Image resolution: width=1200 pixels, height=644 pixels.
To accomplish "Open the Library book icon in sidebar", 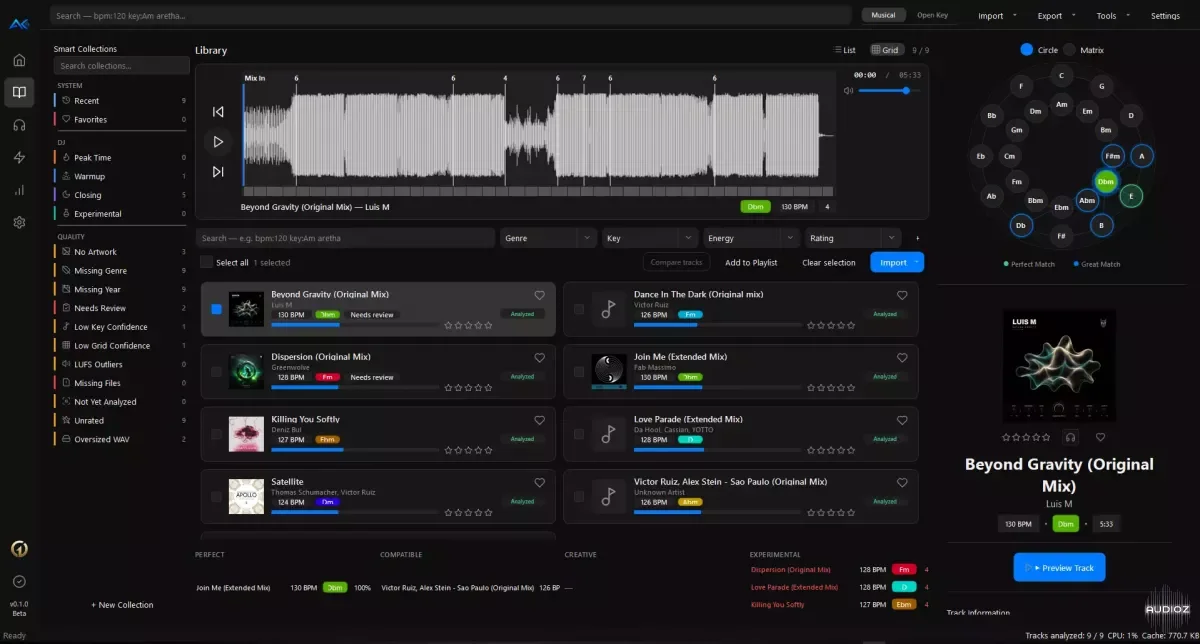I will 18,93.
